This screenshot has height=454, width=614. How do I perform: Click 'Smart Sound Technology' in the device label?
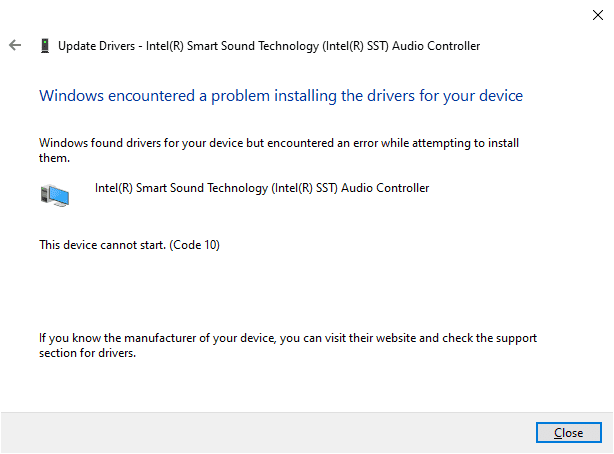click(x=197, y=188)
